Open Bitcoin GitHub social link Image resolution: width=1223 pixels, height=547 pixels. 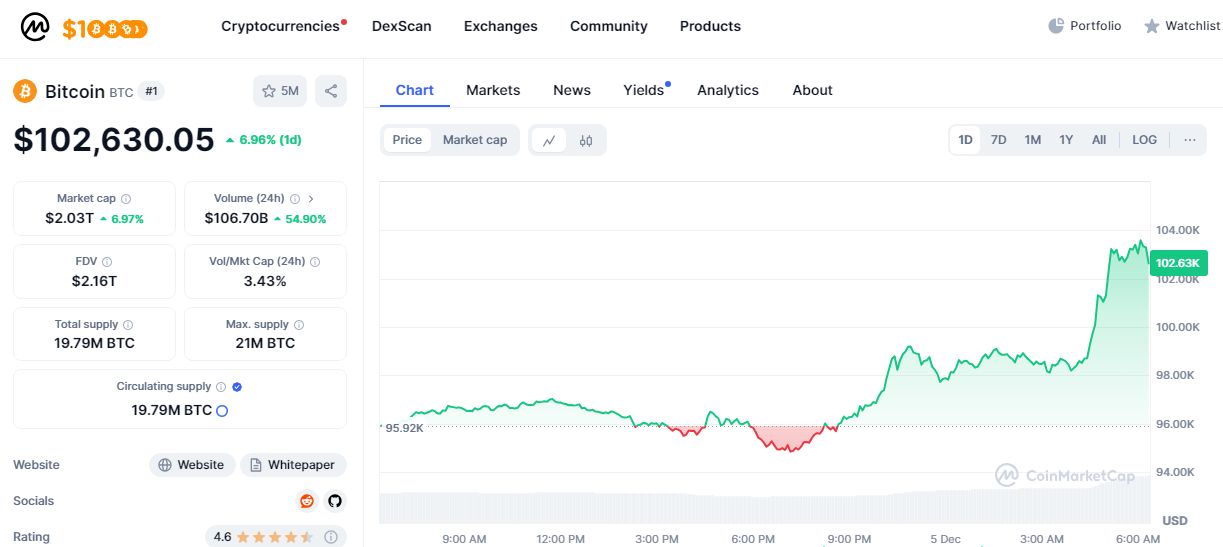(x=335, y=501)
